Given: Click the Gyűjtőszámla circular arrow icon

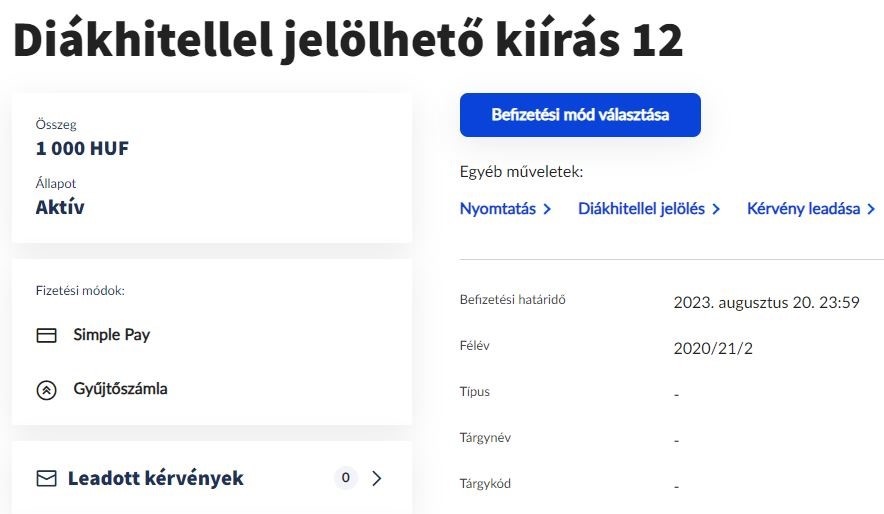Looking at the screenshot, I should tap(46, 390).
